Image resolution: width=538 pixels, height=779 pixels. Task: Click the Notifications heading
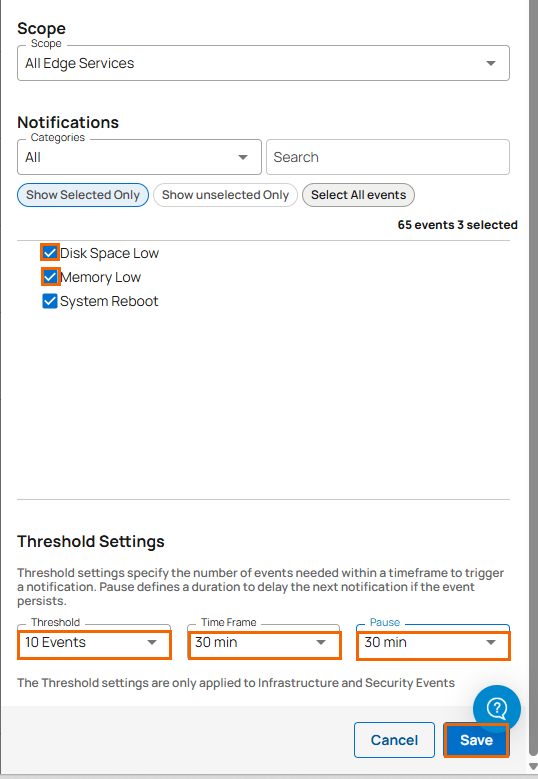[68, 122]
